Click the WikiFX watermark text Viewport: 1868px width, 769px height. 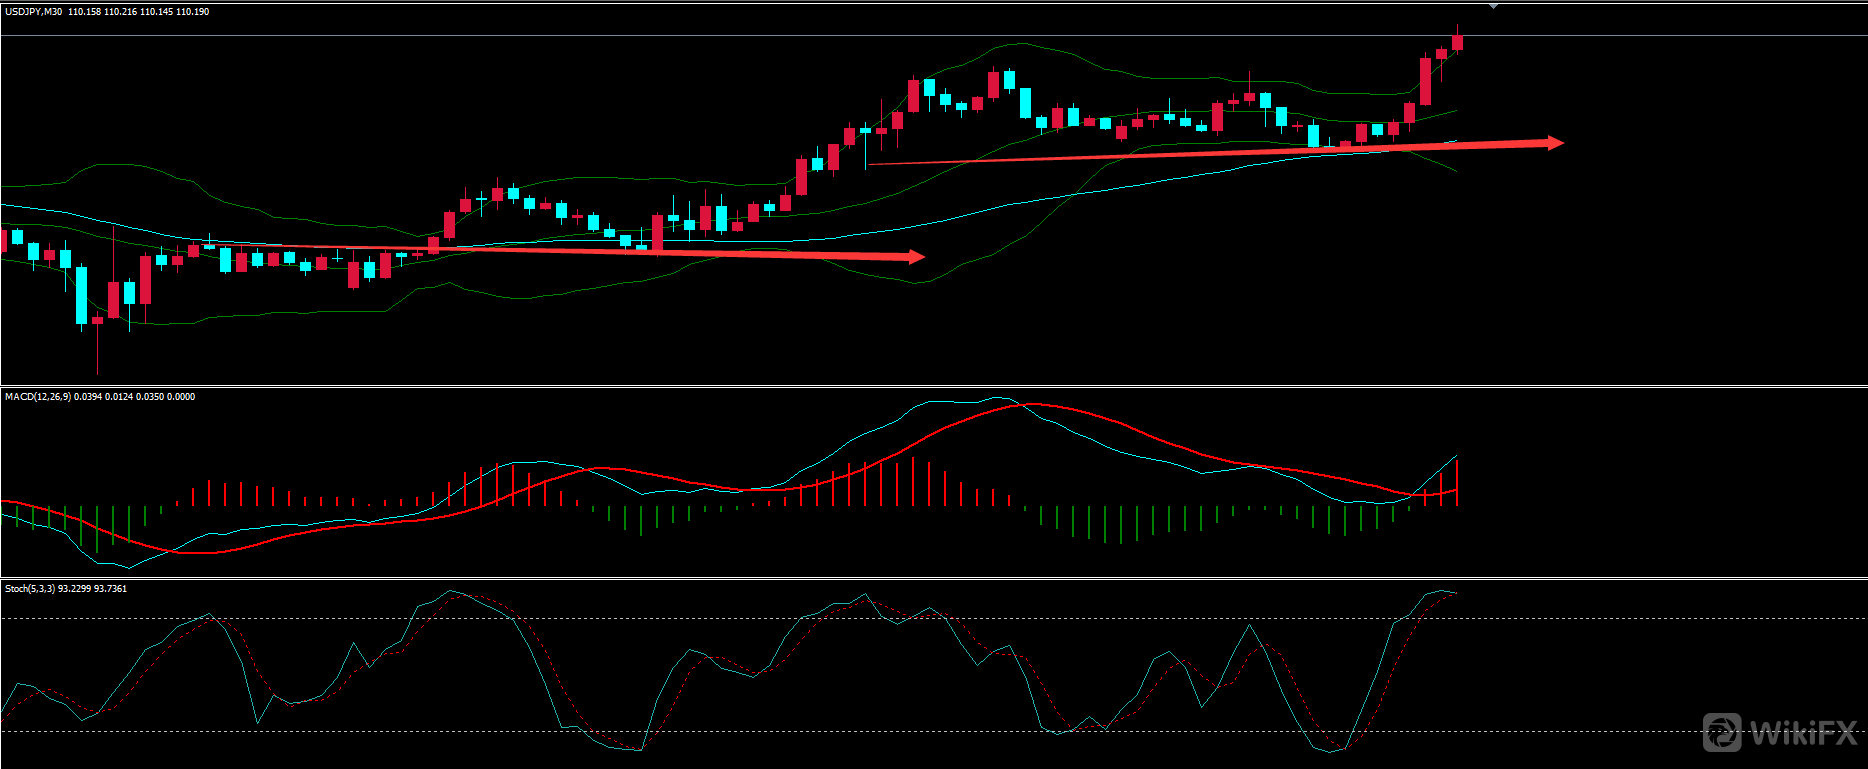(1802, 734)
